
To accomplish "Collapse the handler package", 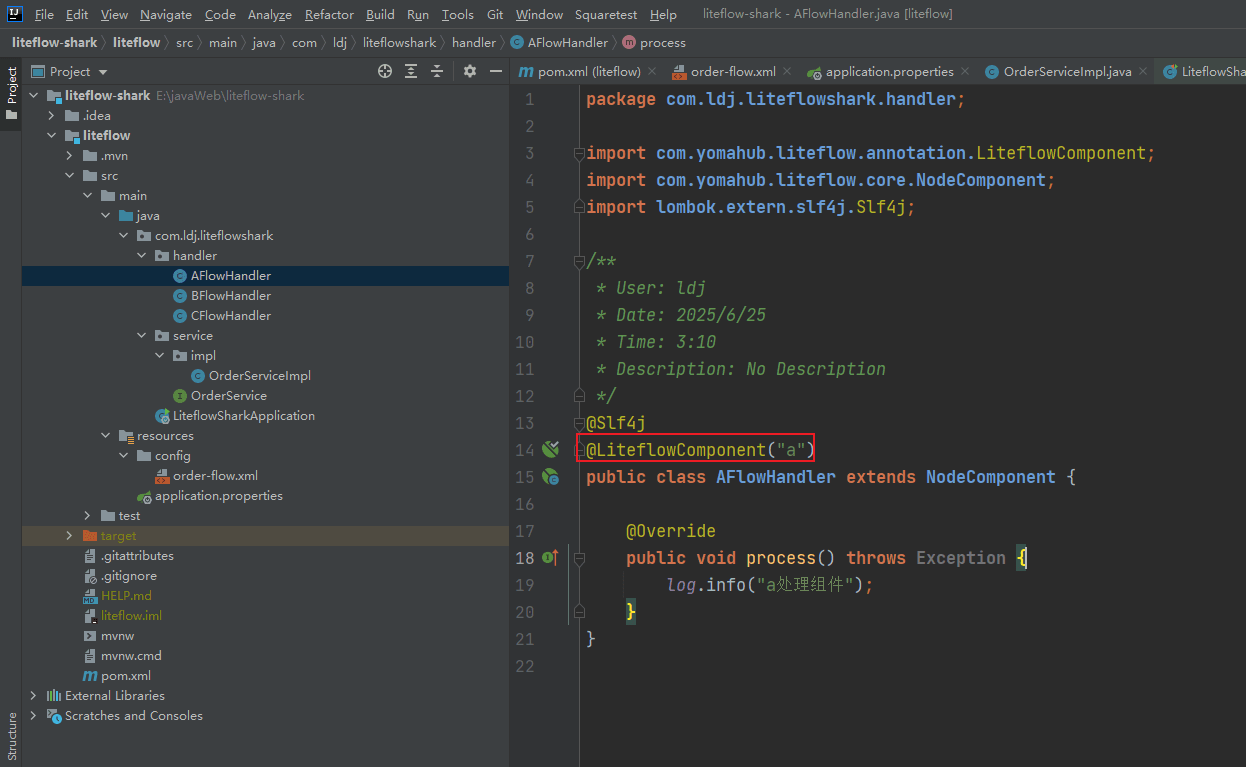I will click(141, 256).
